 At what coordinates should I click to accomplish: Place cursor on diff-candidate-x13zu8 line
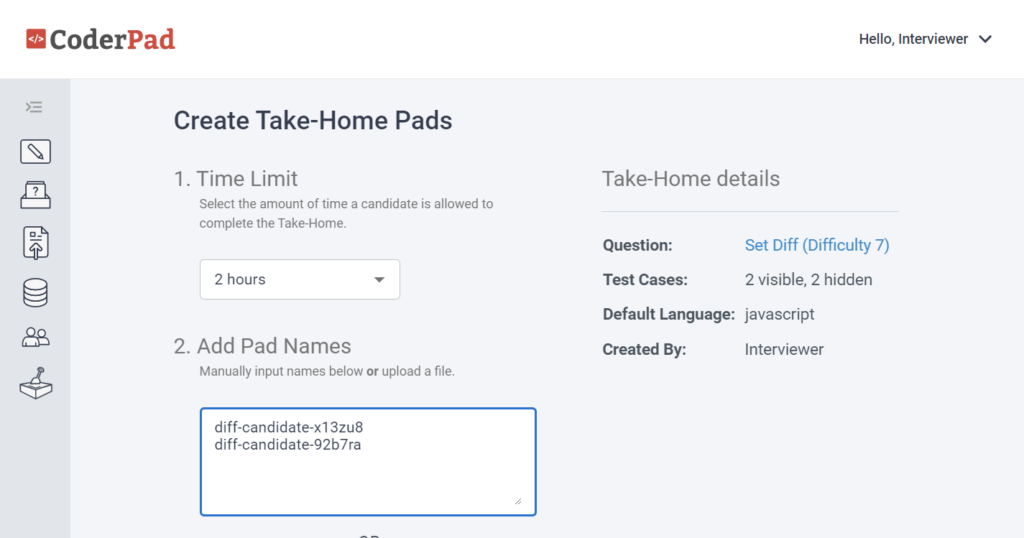289,427
